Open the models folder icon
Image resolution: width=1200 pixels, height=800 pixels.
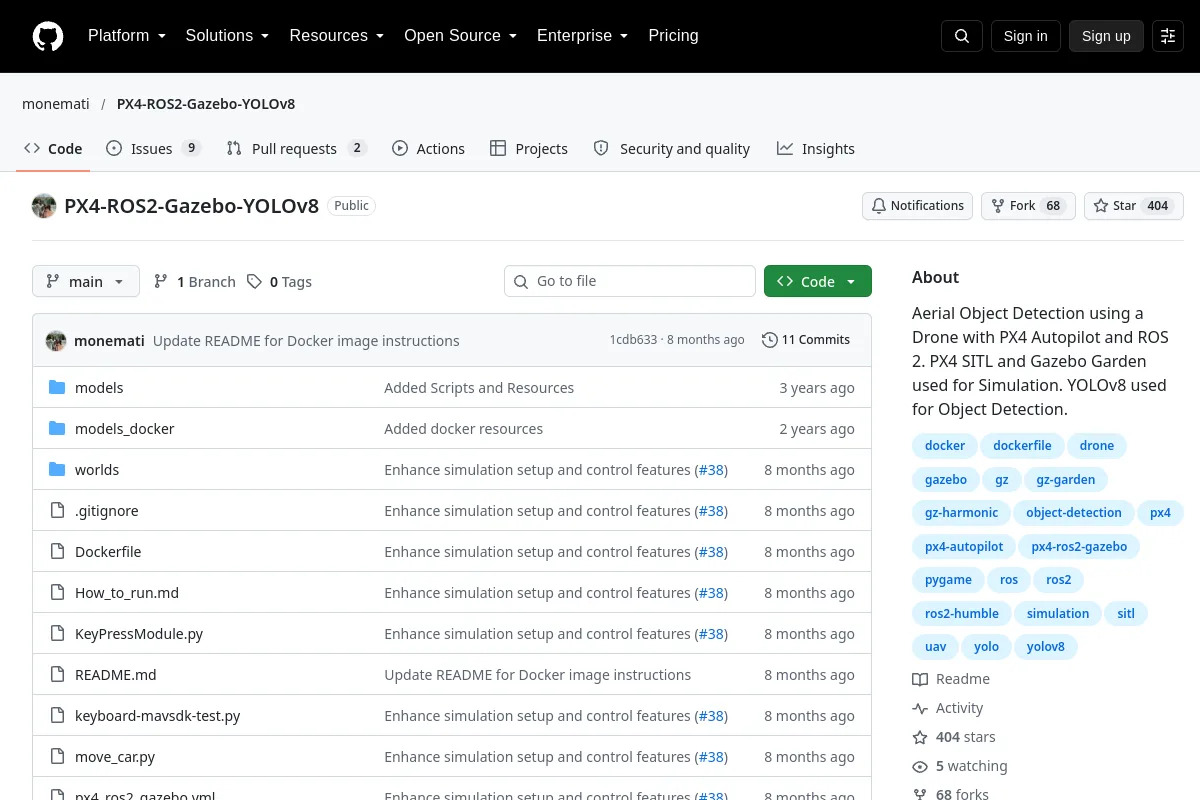(57, 388)
